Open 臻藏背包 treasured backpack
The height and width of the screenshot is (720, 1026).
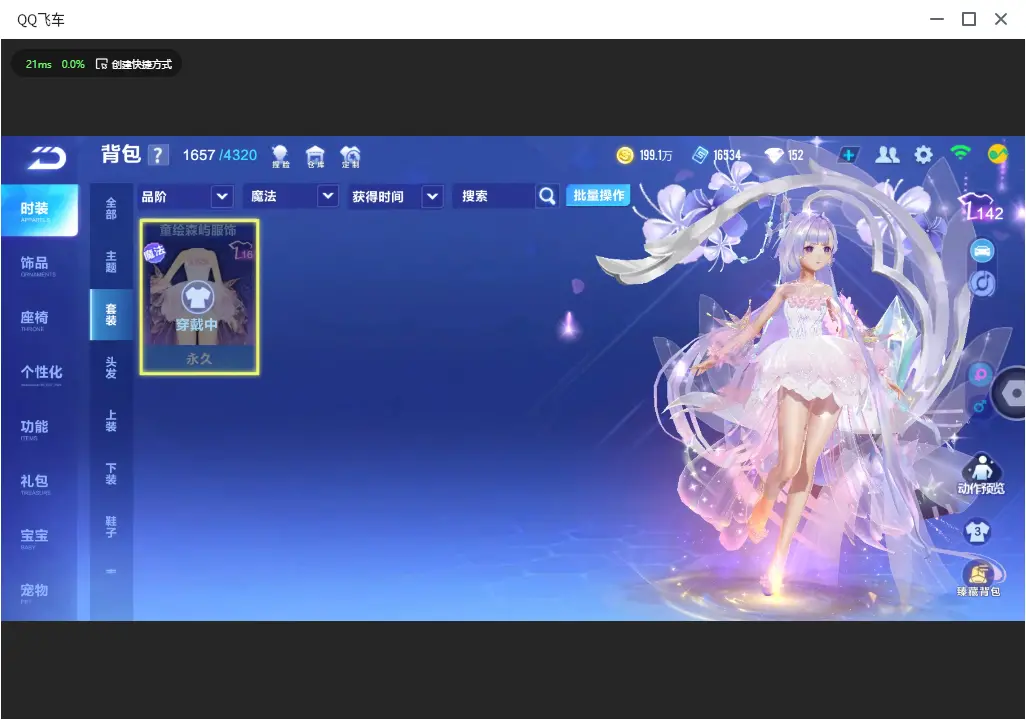coord(979,579)
